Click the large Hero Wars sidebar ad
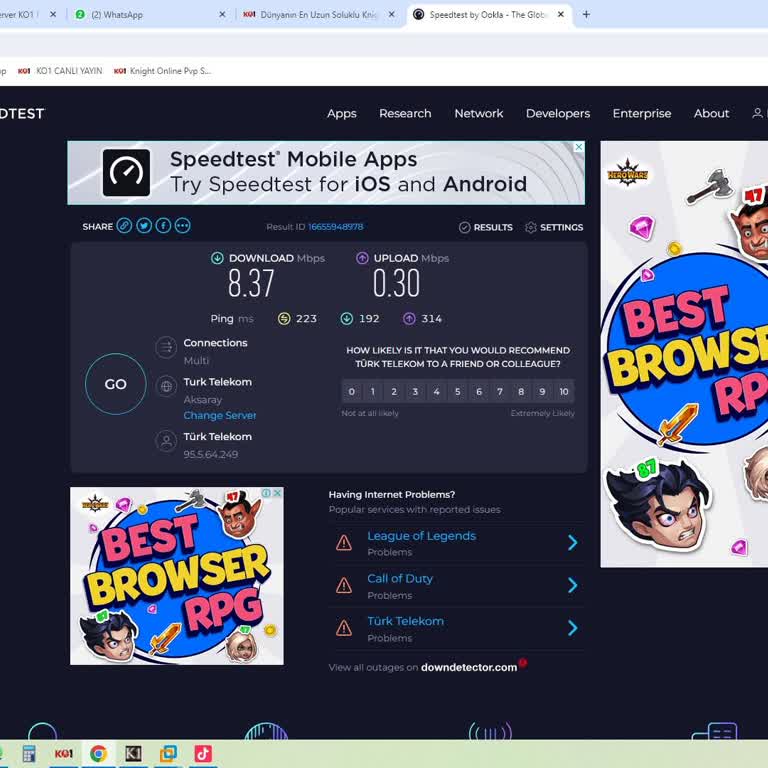 (x=684, y=354)
